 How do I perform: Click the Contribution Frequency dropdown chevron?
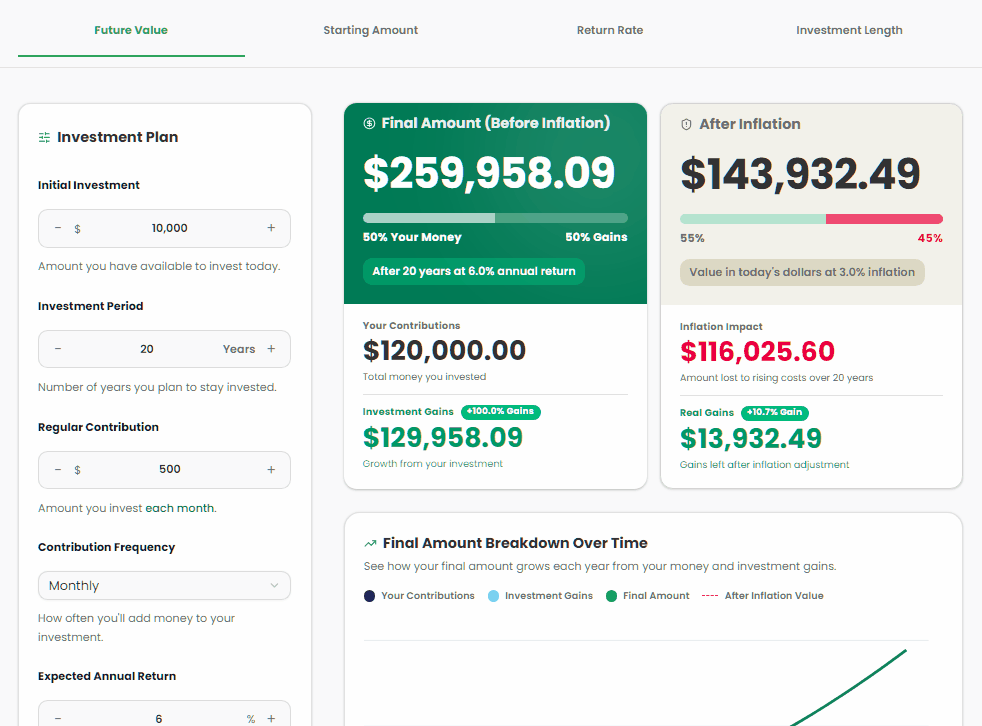274,586
